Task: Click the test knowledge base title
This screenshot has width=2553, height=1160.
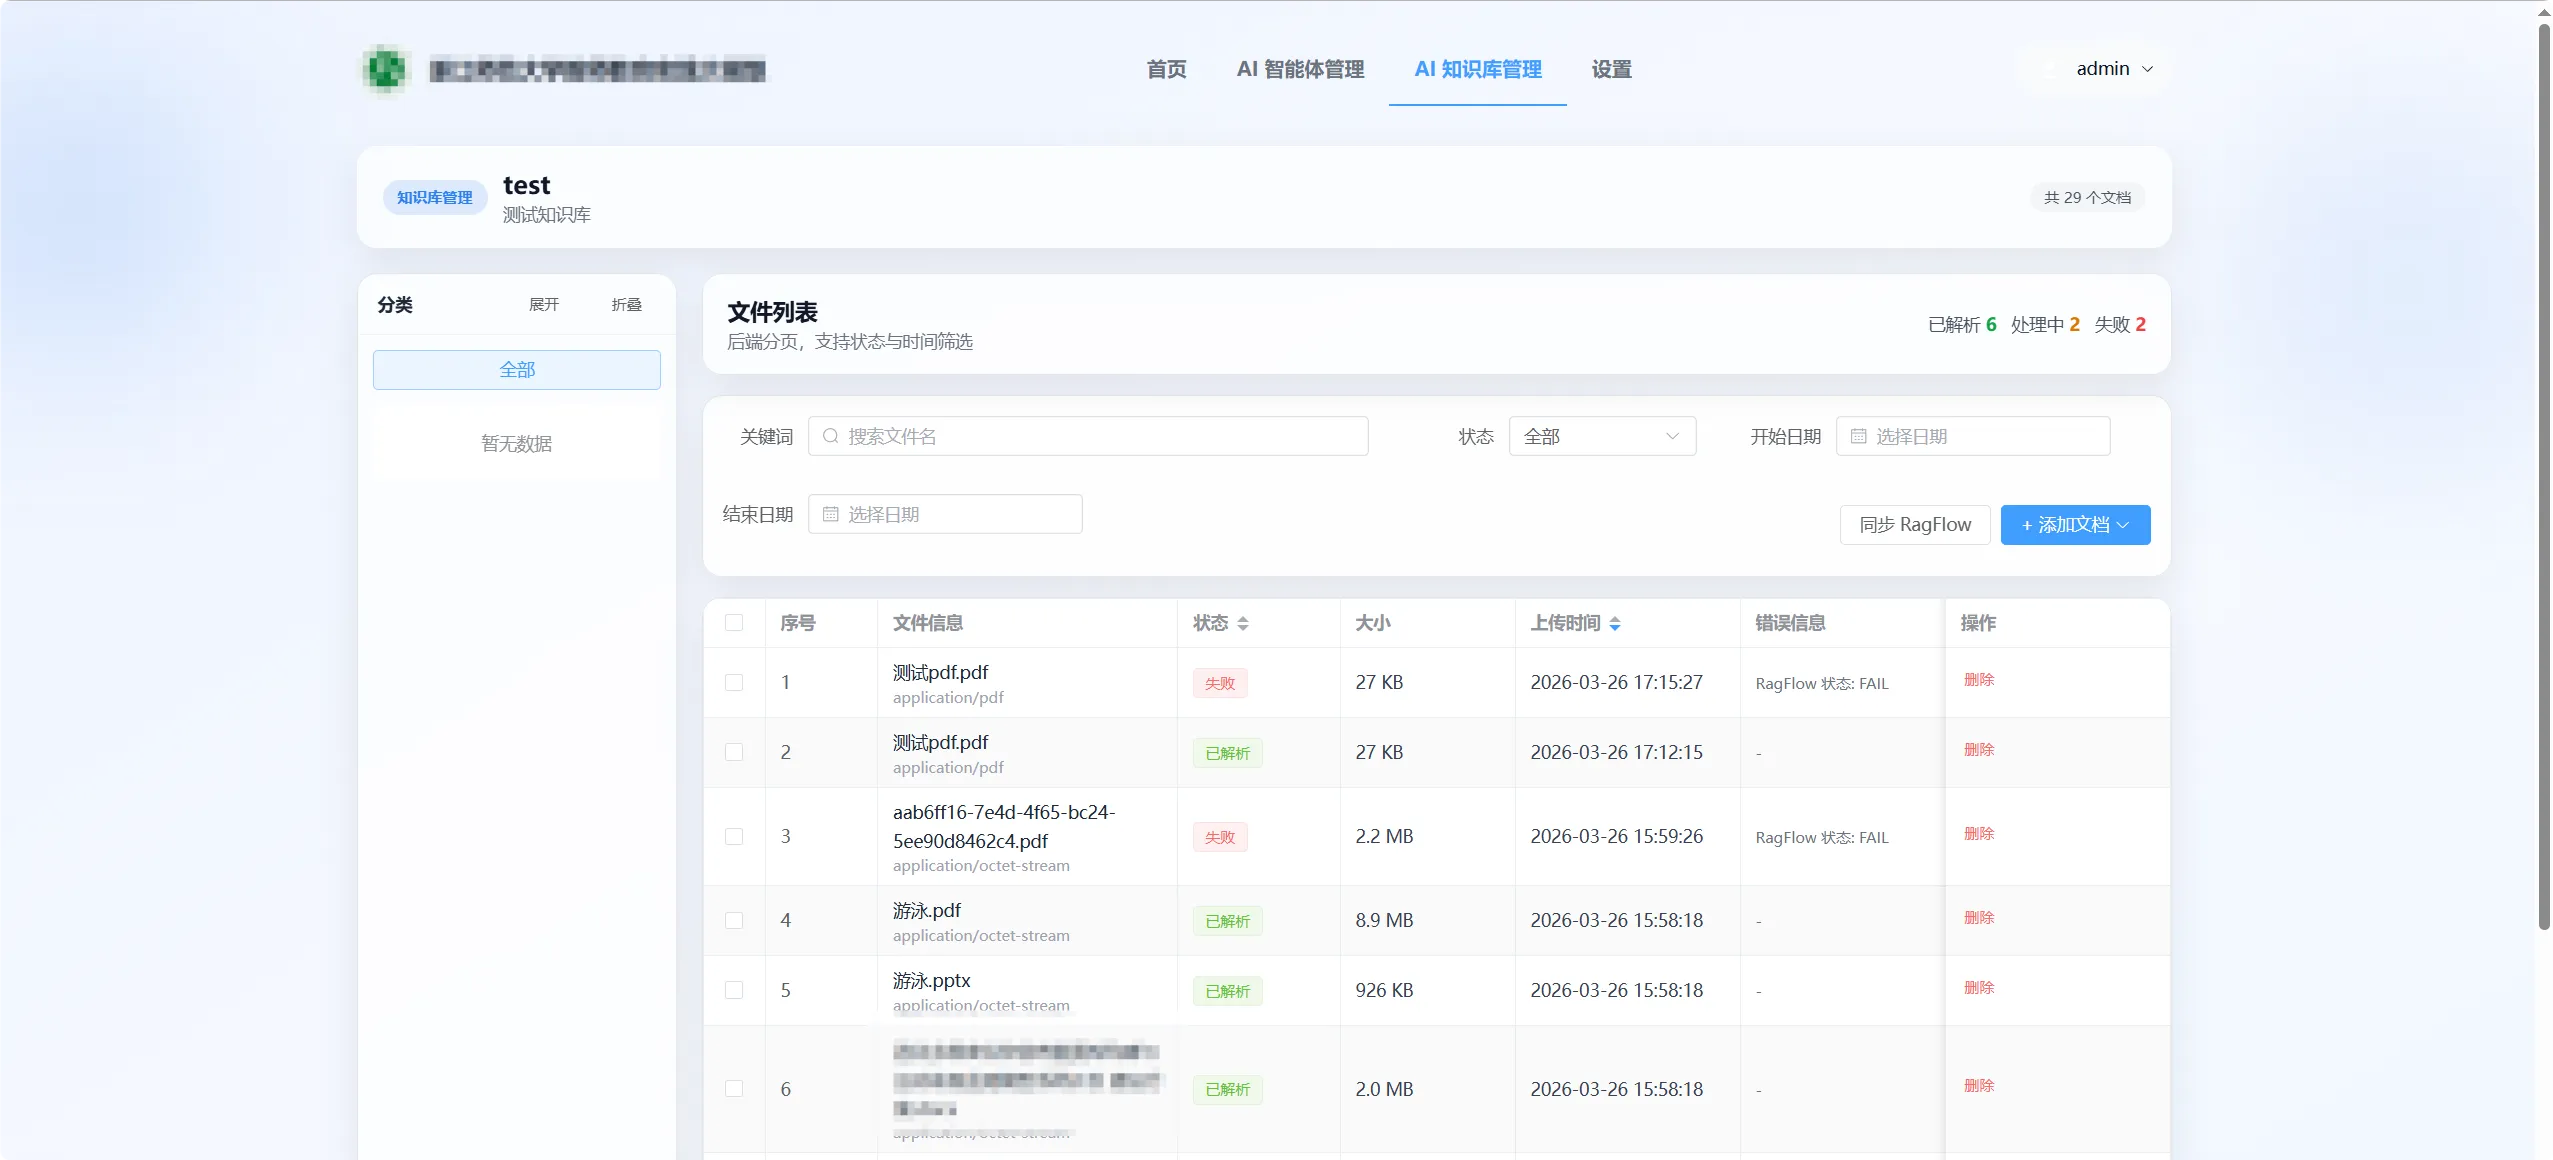Action: [527, 185]
